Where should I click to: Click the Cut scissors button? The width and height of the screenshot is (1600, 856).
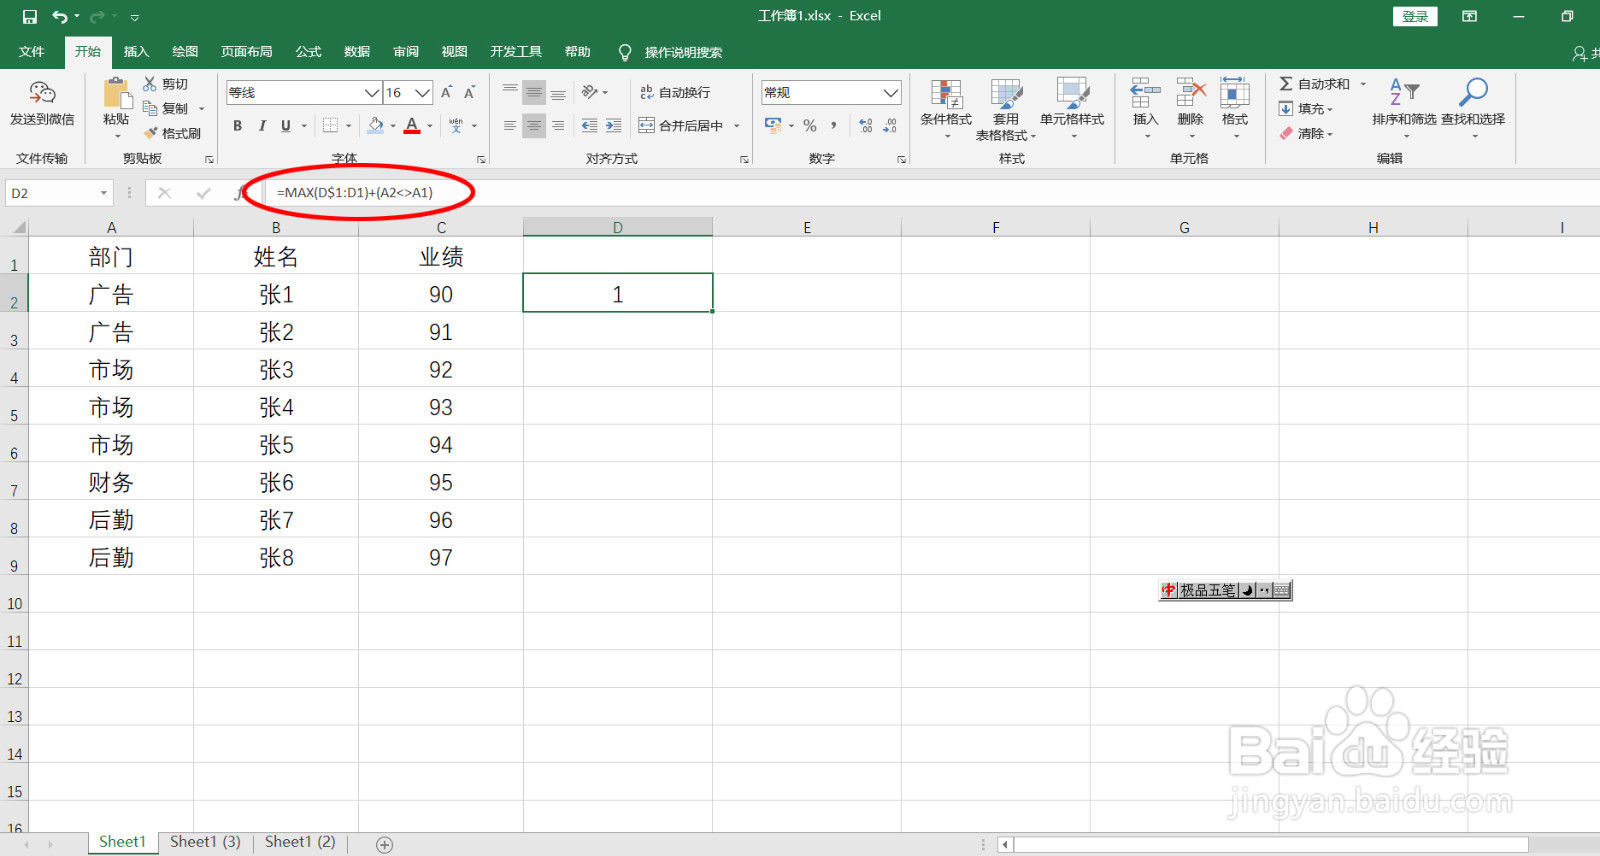(166, 84)
